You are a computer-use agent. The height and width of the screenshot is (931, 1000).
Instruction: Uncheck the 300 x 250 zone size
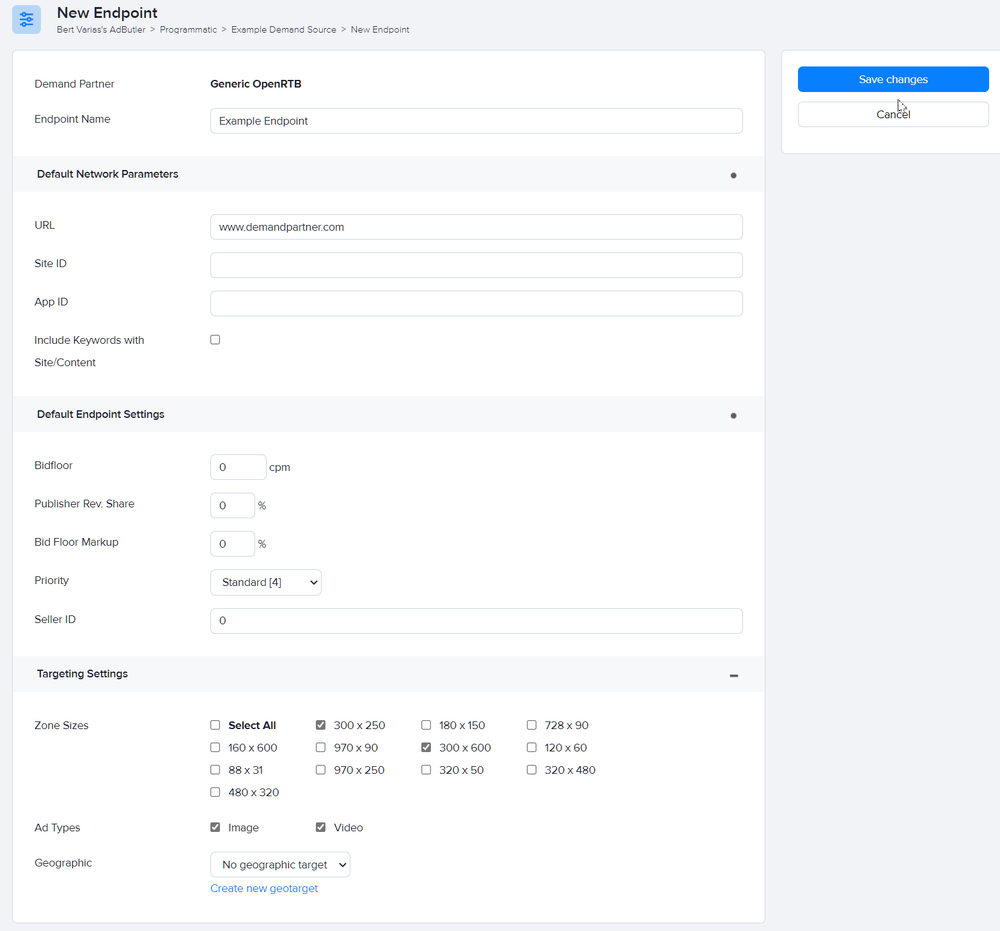[x=321, y=725]
